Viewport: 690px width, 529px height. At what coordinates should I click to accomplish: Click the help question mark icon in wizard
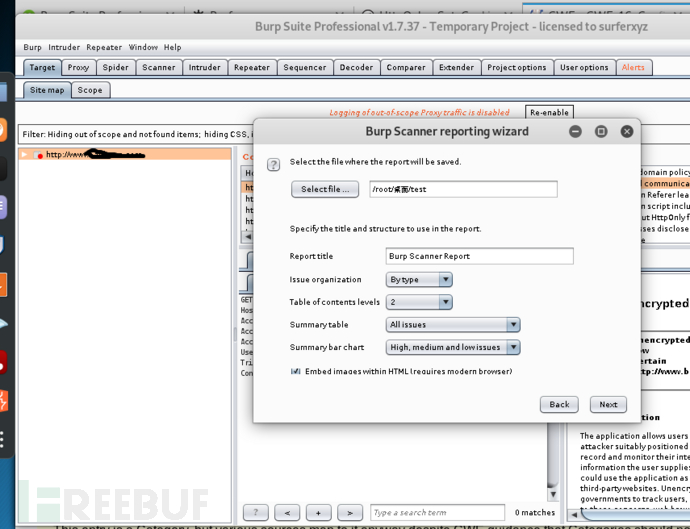(273, 165)
